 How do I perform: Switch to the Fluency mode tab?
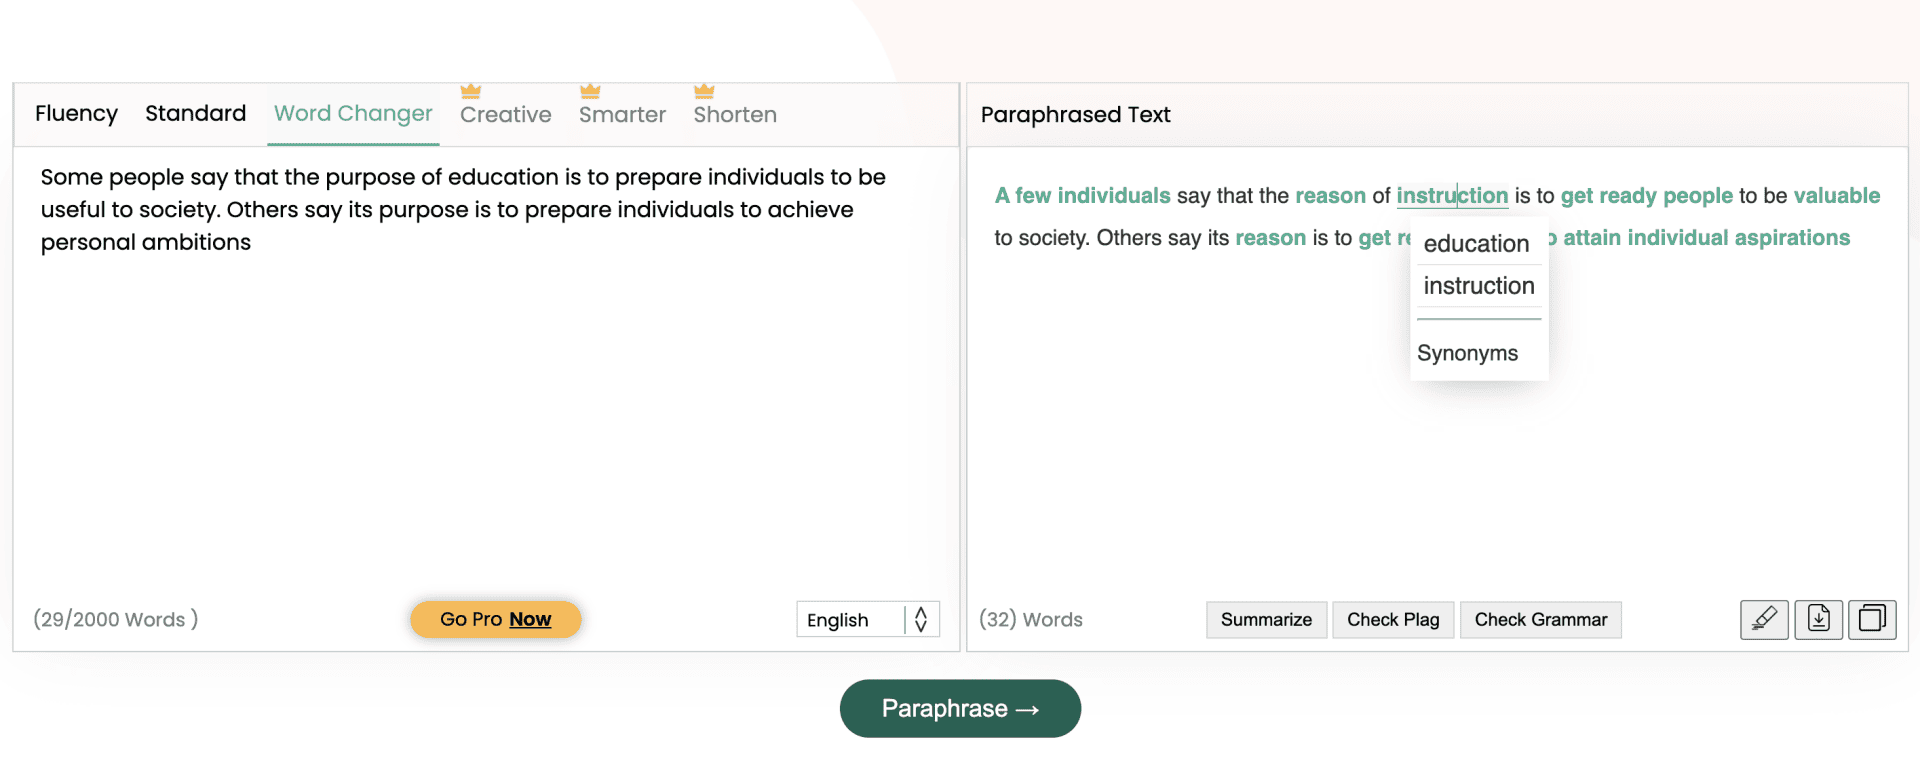76,114
